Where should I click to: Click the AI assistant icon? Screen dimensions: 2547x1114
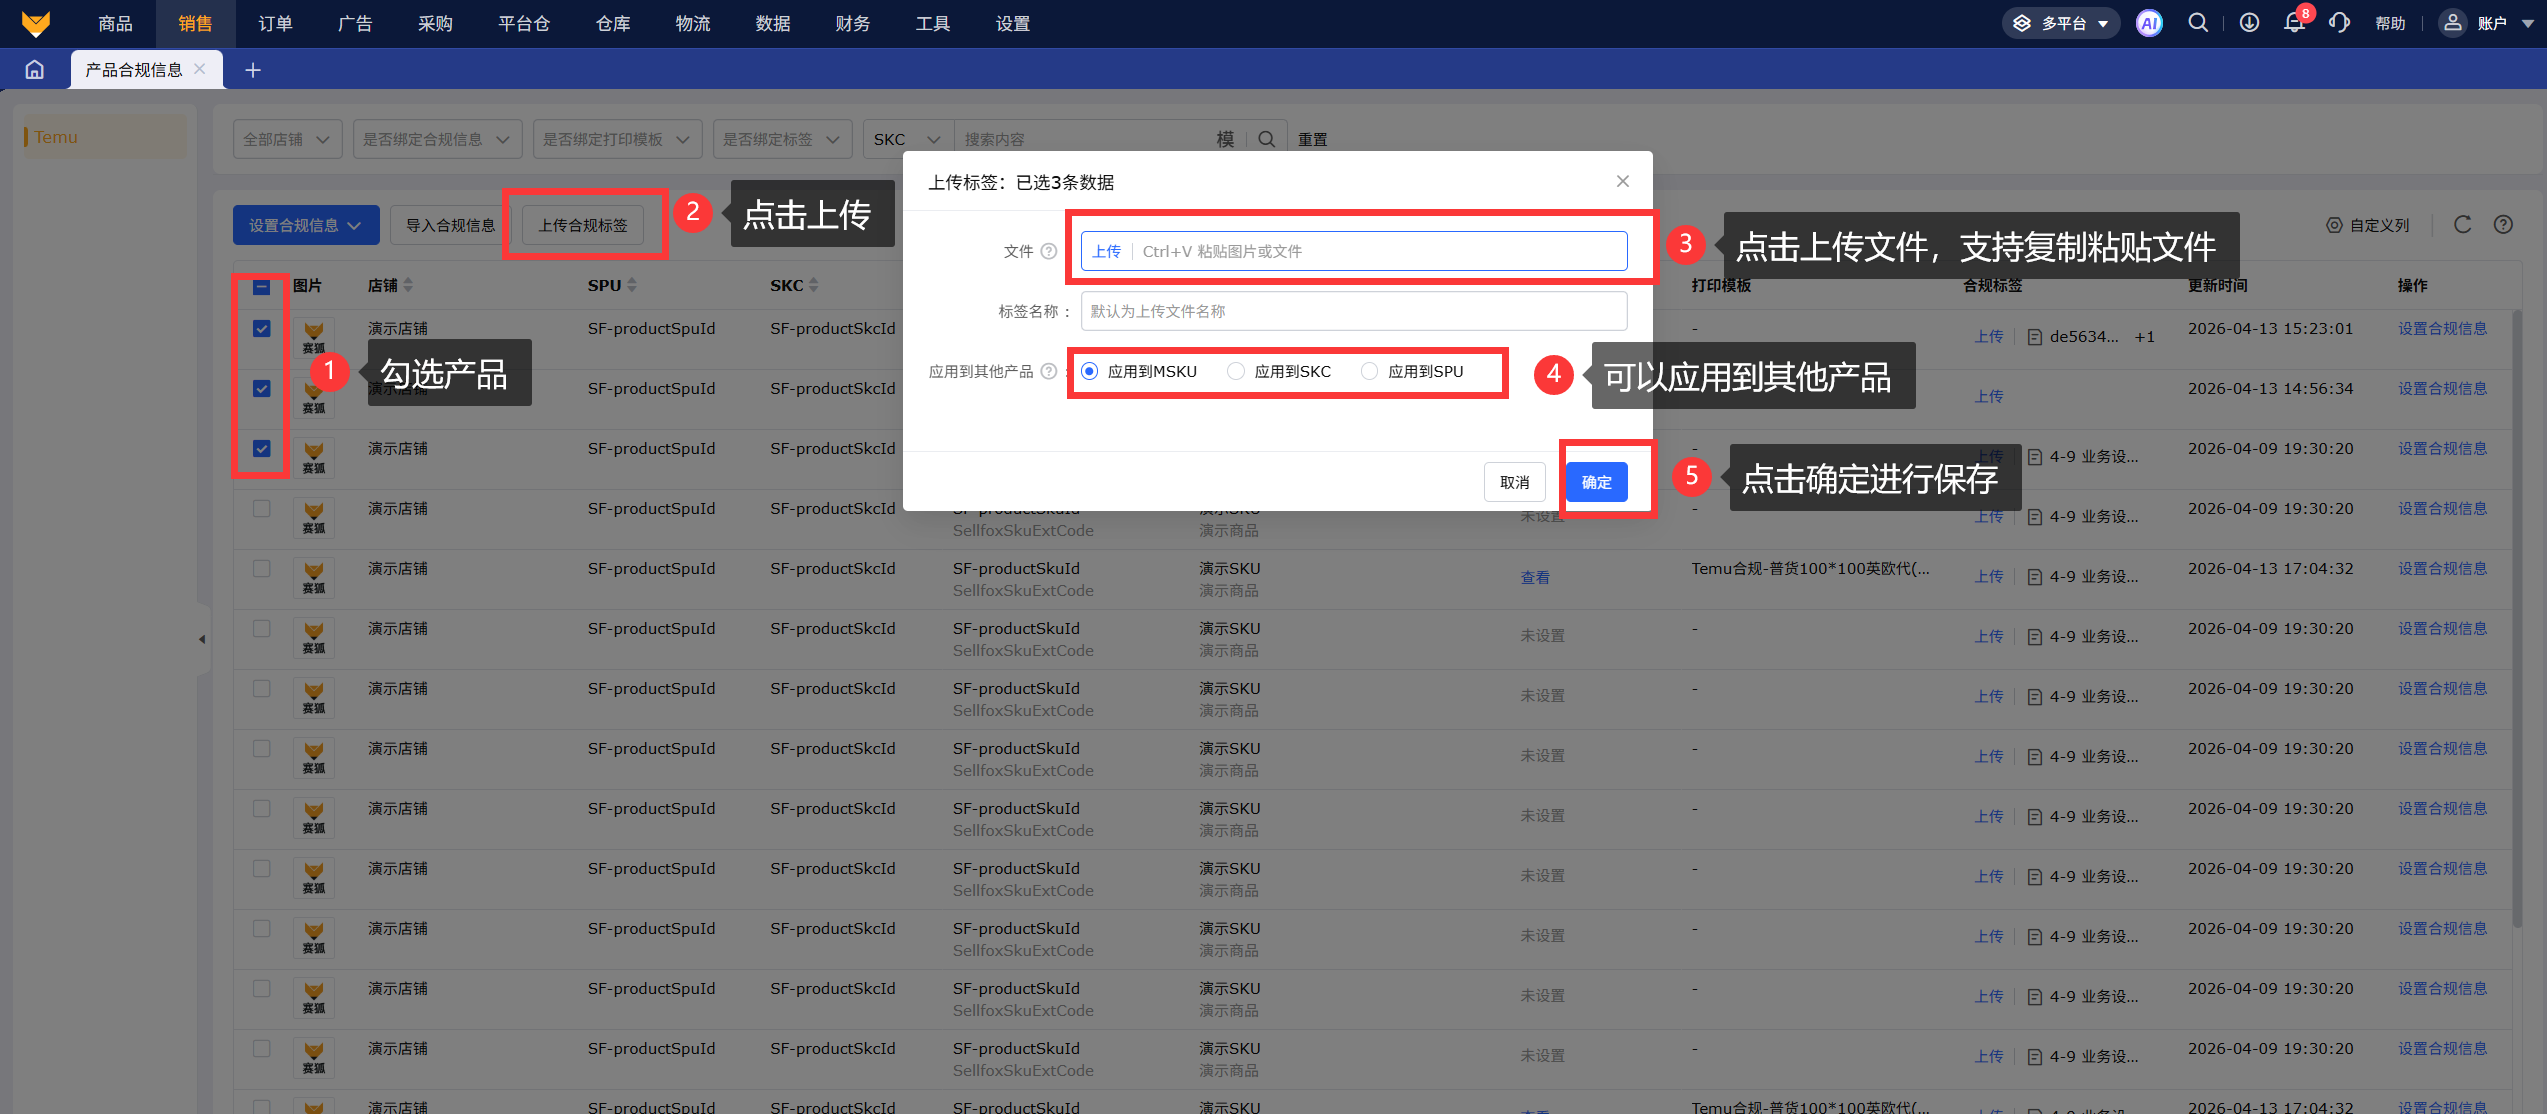click(2149, 23)
